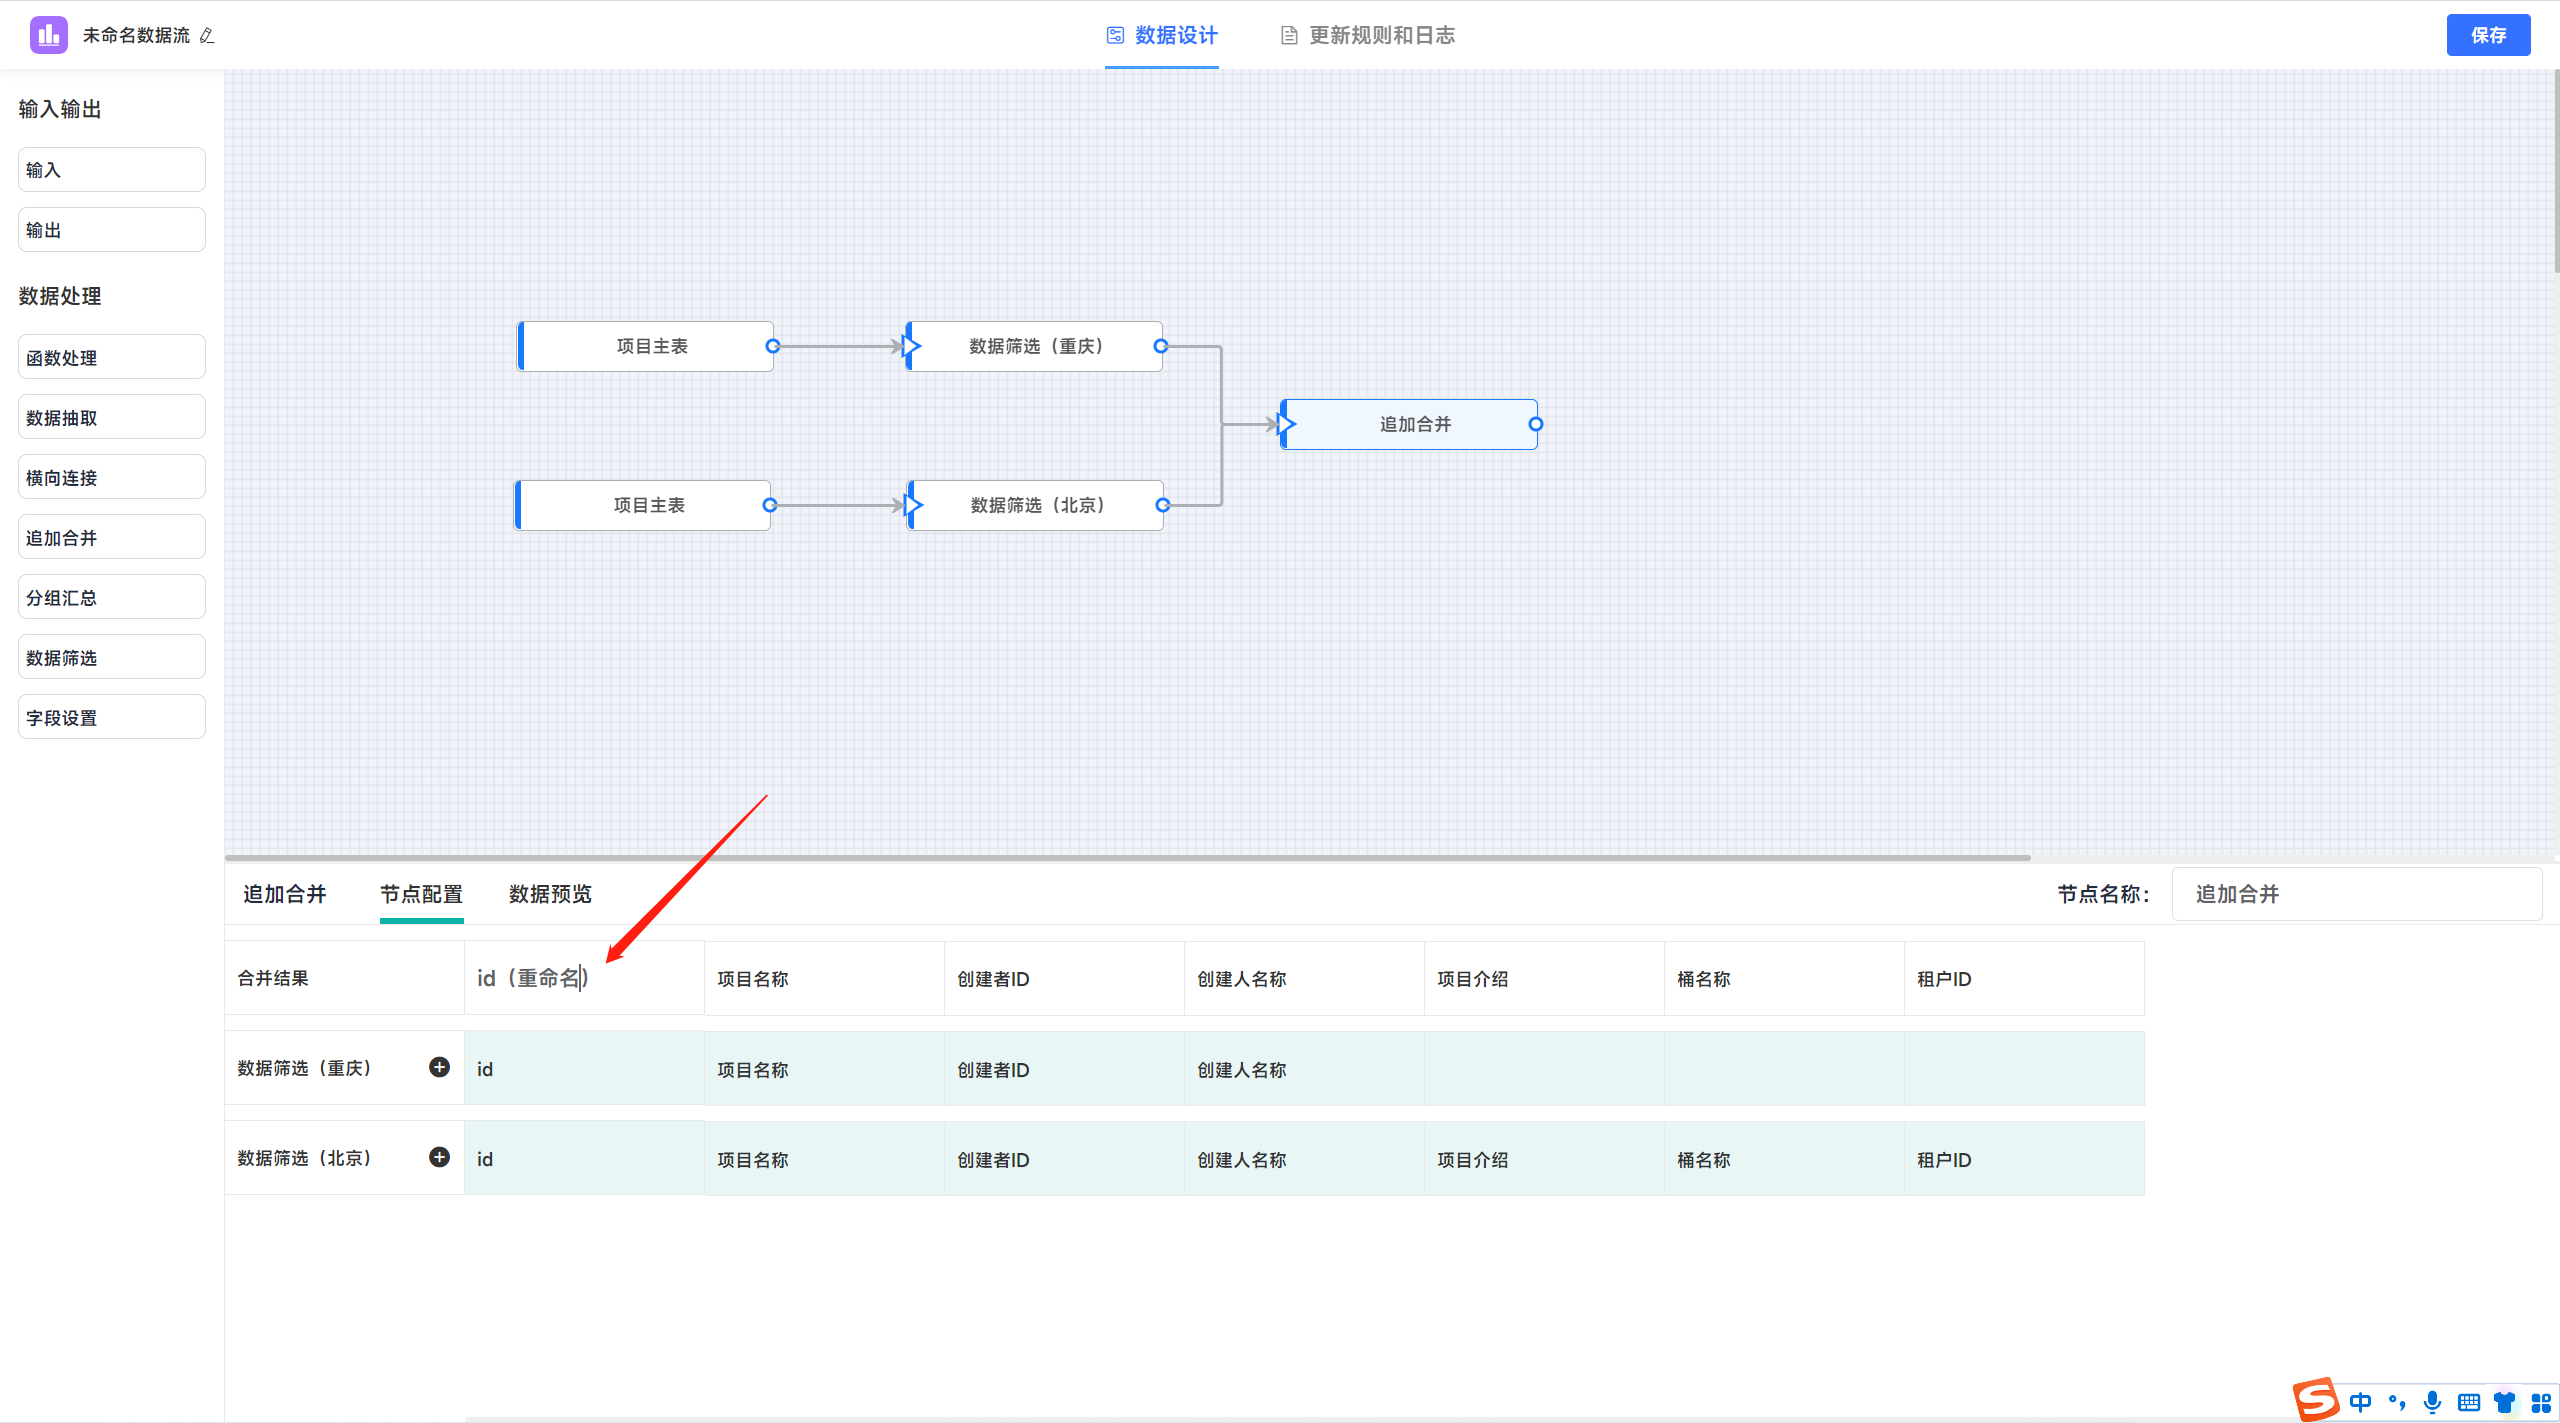Click output port of 数据筛选（北京）node
This screenshot has height=1423, width=2560.
pyautogui.click(x=1163, y=505)
